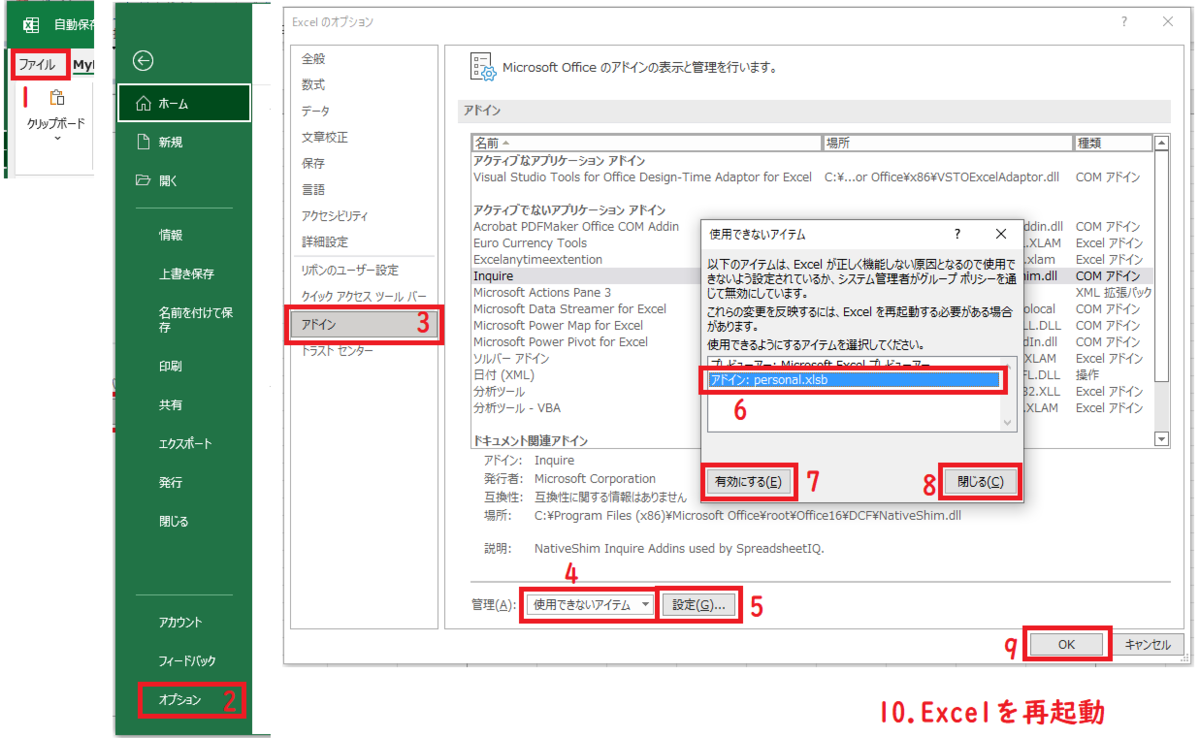Select Inquire add-in row
The image size is (1200, 738).
[x=586, y=275]
